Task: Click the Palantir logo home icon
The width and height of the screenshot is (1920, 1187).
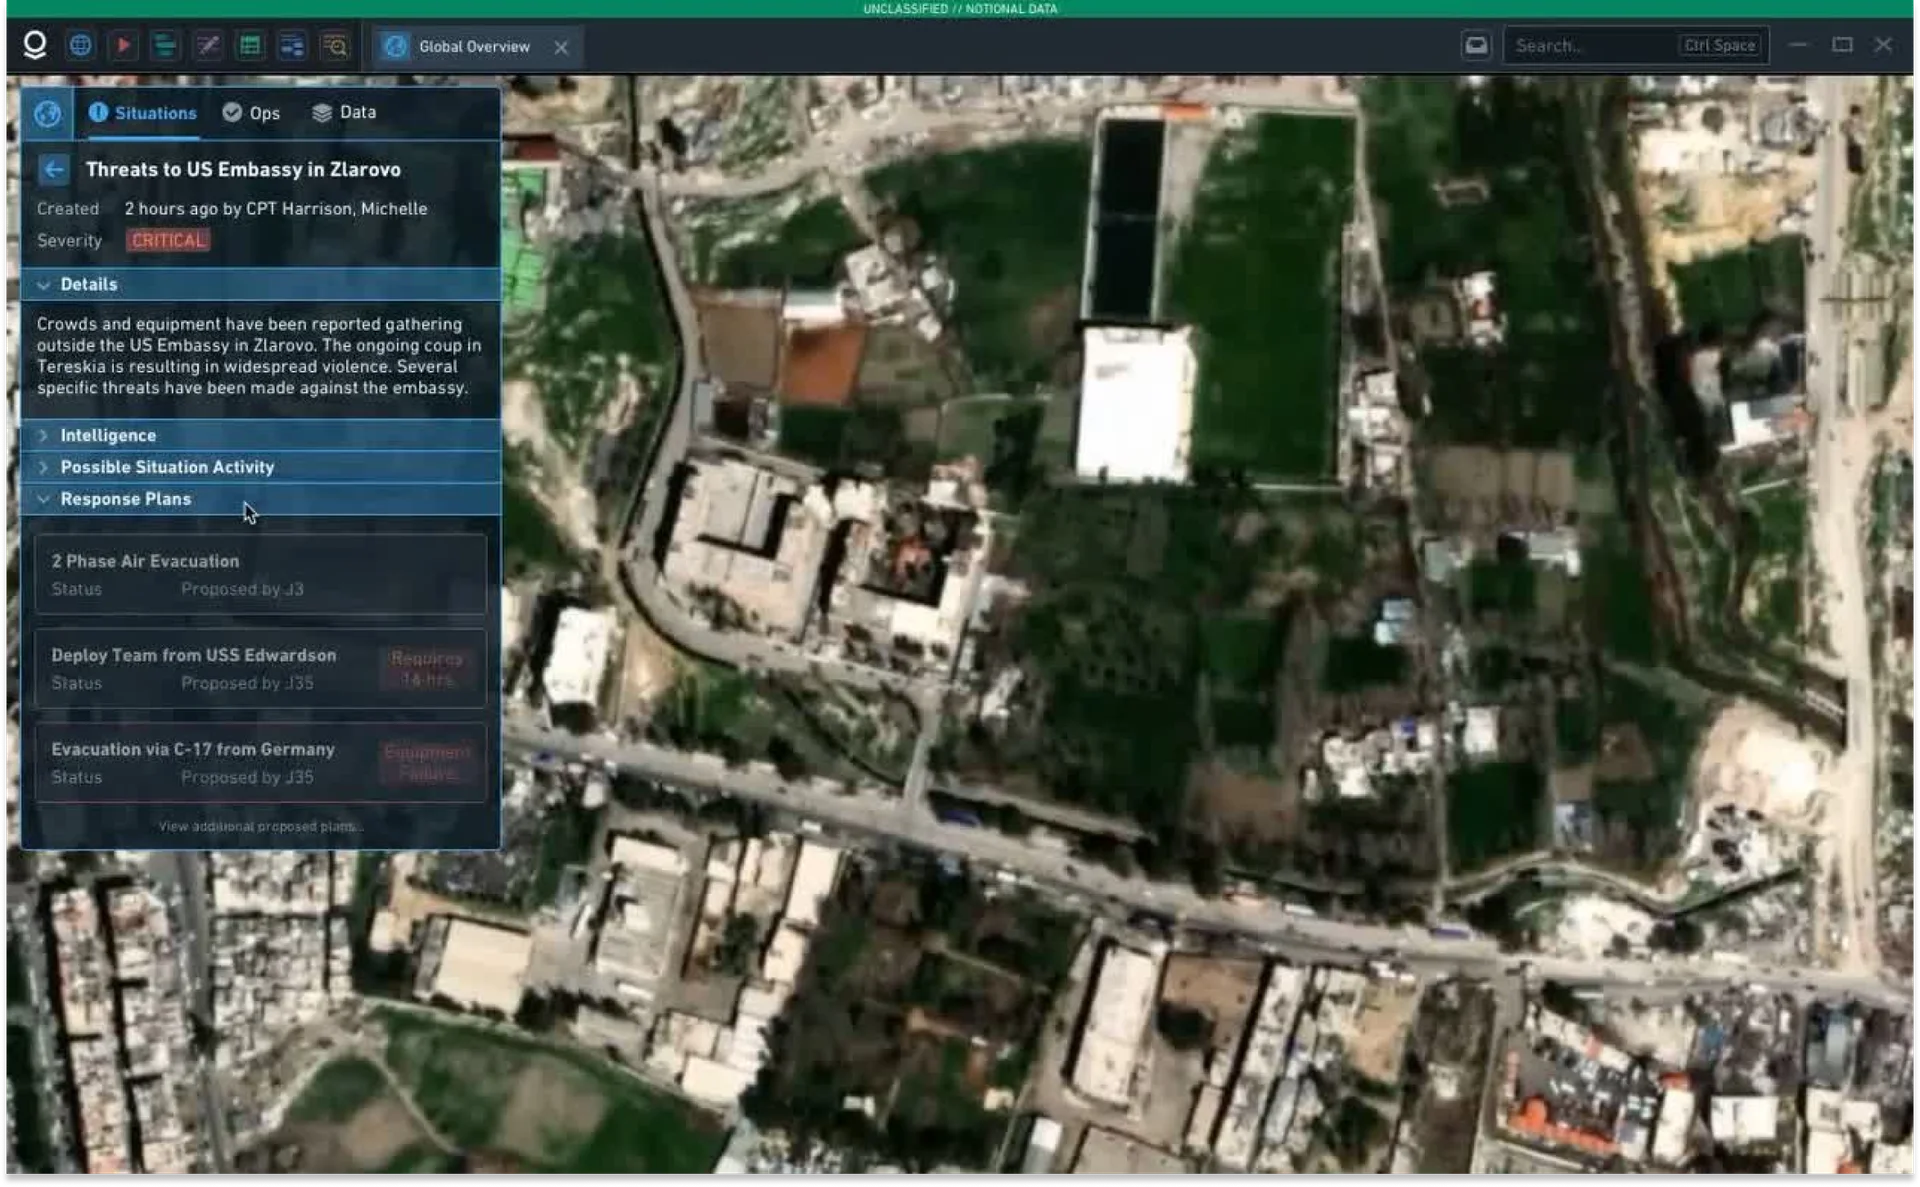Action: [35, 46]
